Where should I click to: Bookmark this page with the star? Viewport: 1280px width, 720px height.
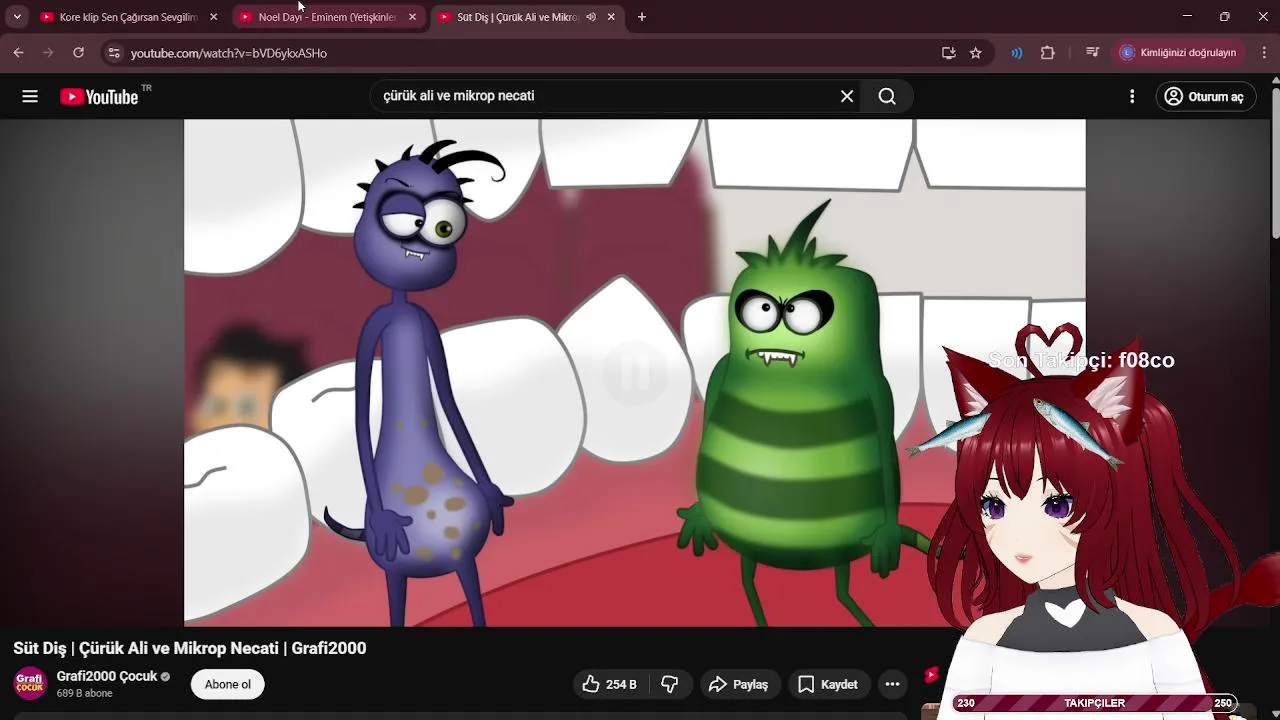[976, 53]
